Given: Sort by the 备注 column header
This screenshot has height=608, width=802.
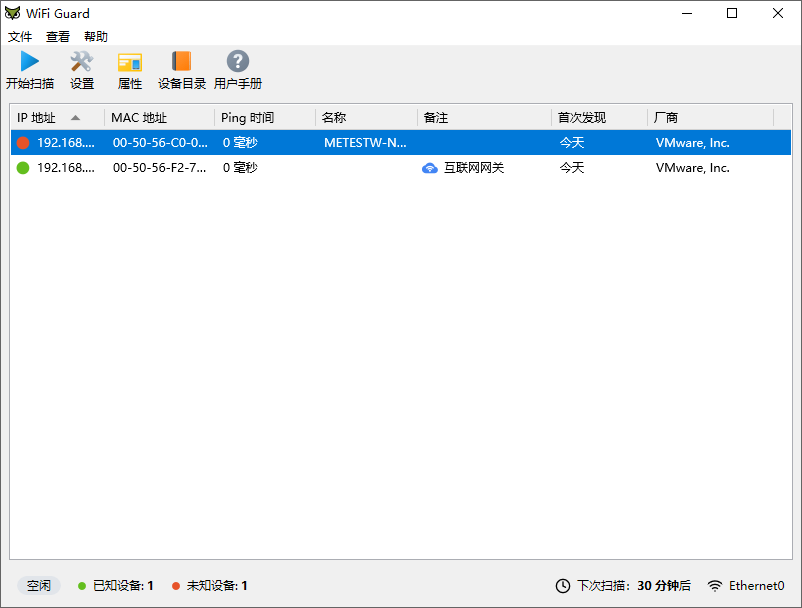Looking at the screenshot, I should point(484,118).
